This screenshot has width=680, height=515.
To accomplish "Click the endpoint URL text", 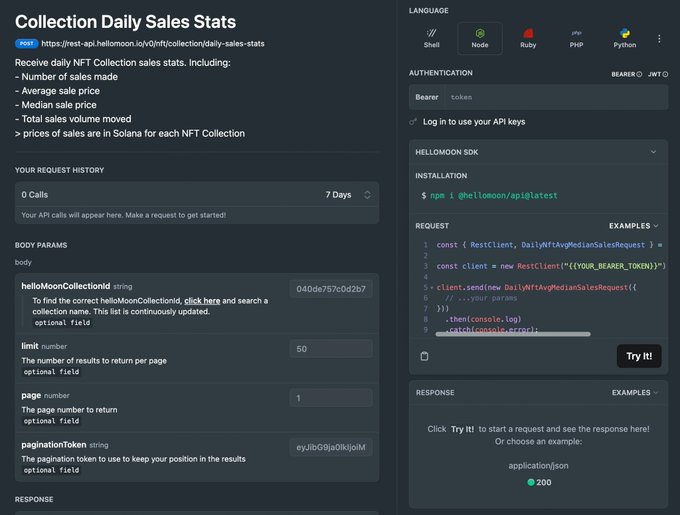I will click(x=153, y=43).
